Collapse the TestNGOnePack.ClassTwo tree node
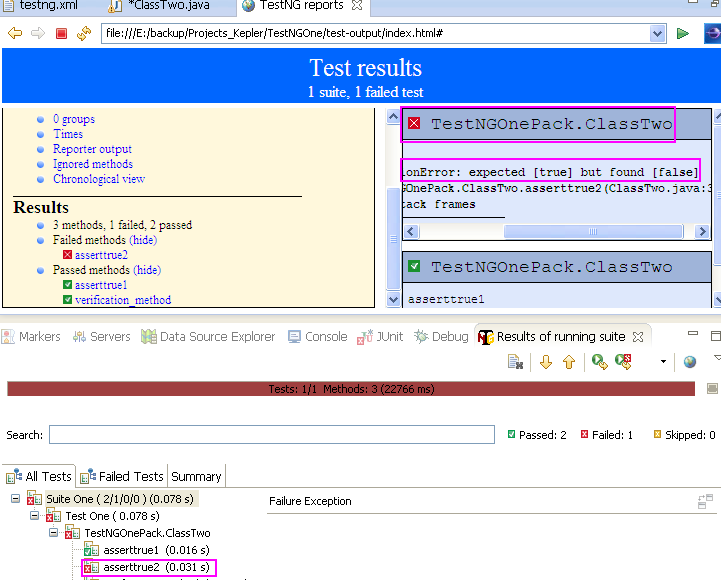Image resolution: width=721 pixels, height=580 pixels. [x=54, y=533]
